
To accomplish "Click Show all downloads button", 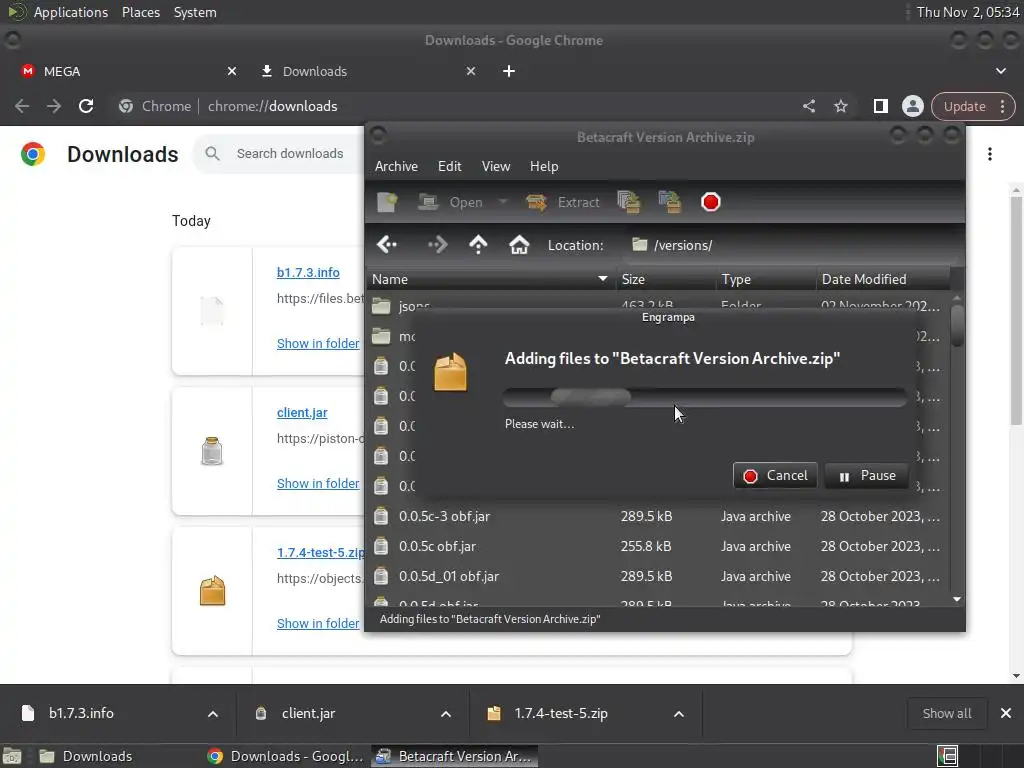I will 947,714.
